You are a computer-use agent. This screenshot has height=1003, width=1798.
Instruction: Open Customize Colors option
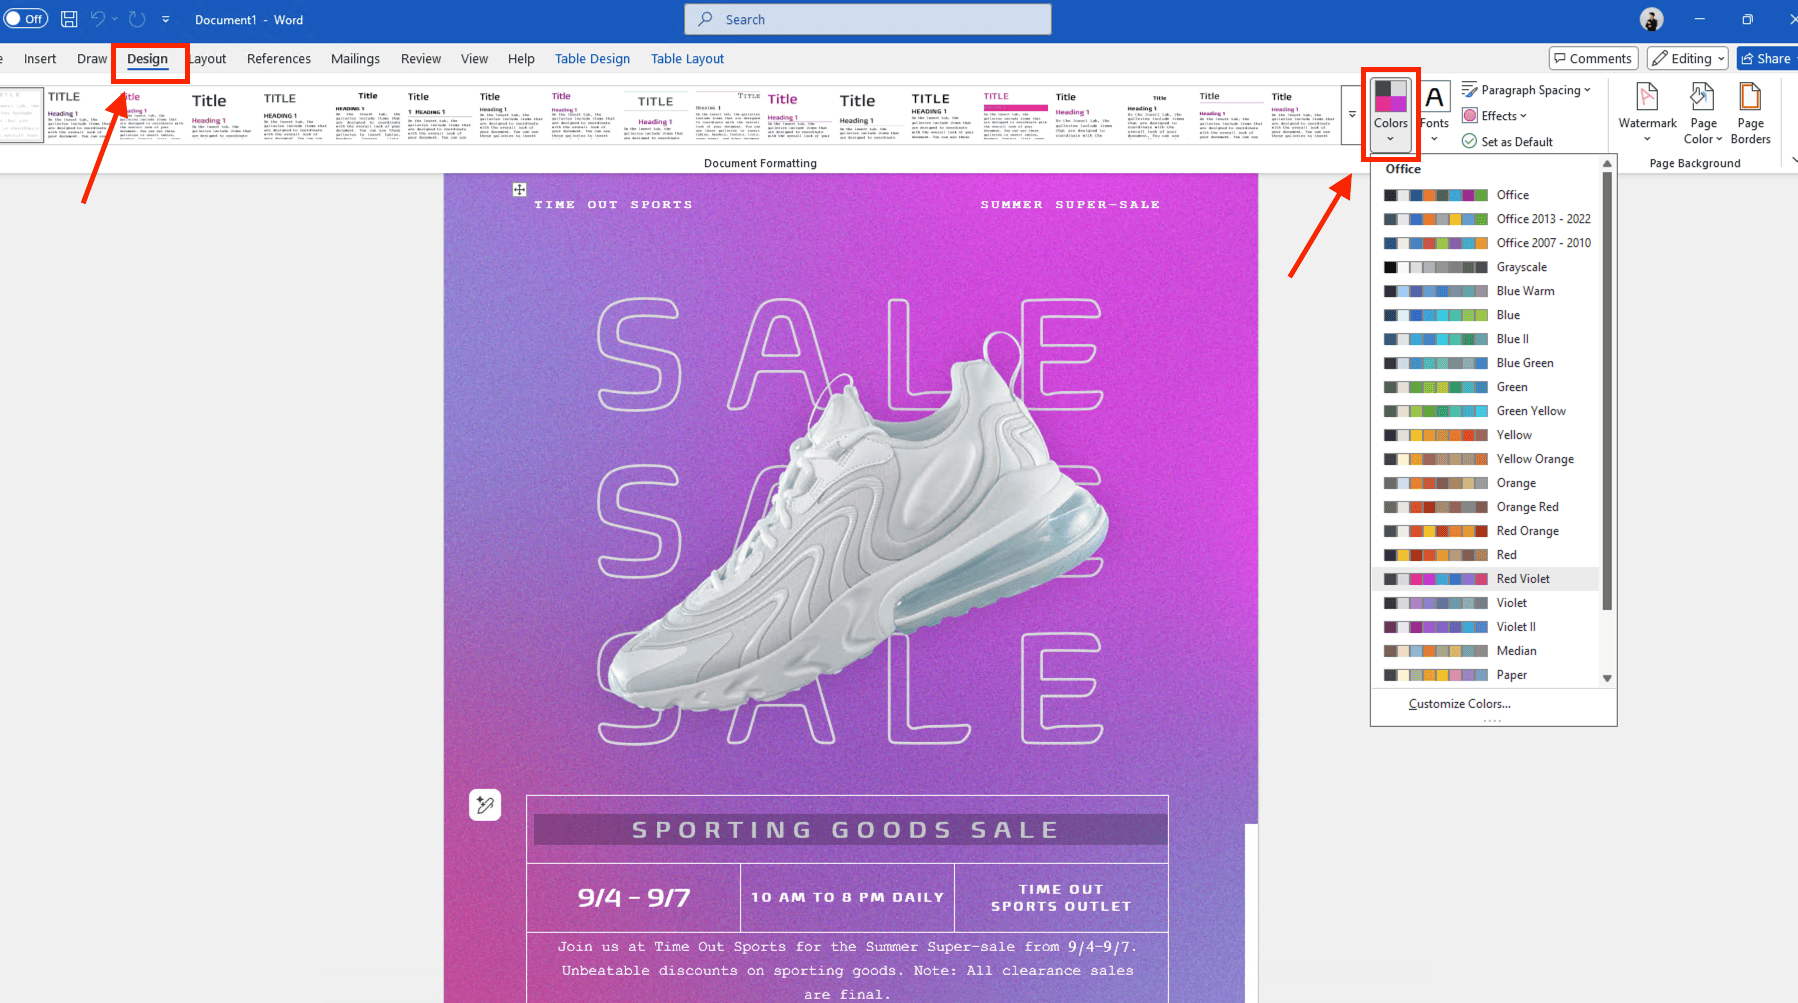pyautogui.click(x=1459, y=704)
